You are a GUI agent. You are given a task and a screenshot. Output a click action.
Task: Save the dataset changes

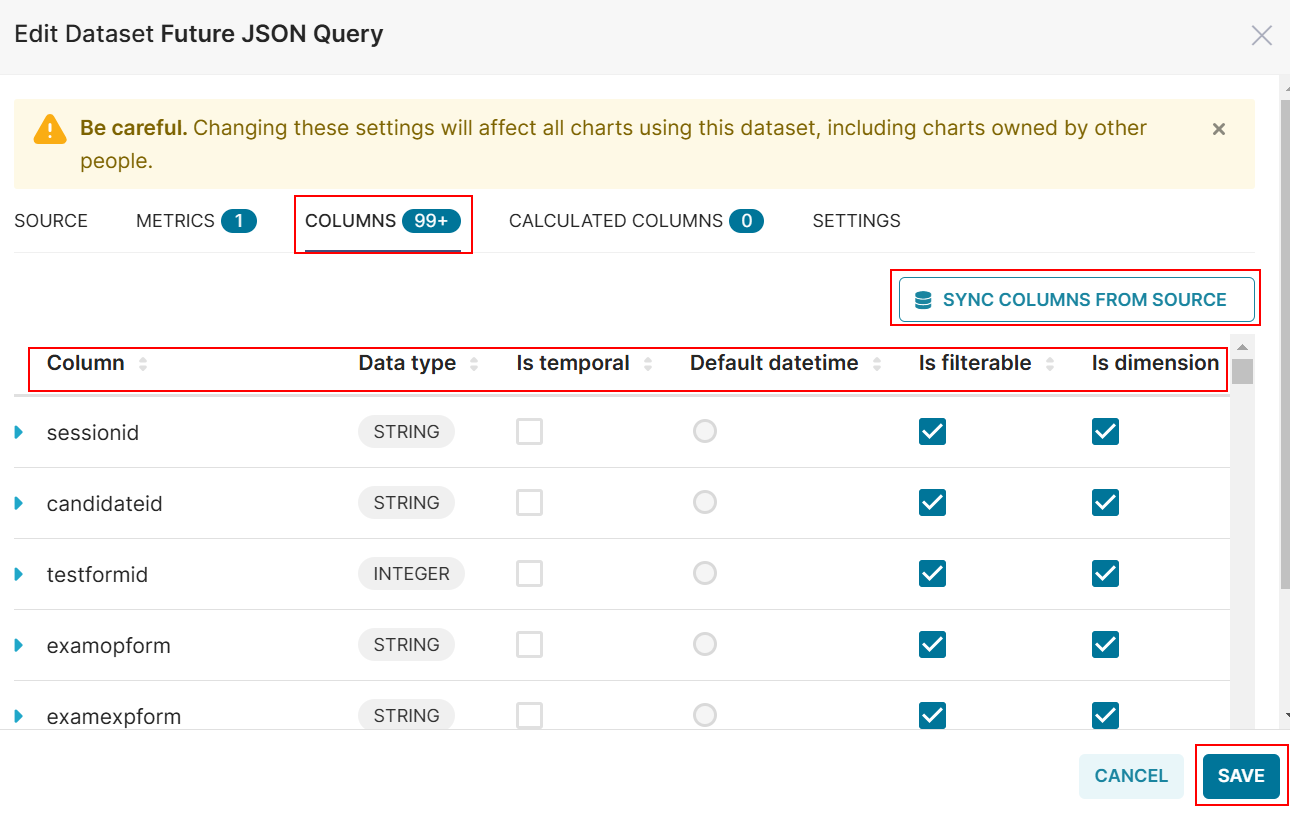point(1240,776)
